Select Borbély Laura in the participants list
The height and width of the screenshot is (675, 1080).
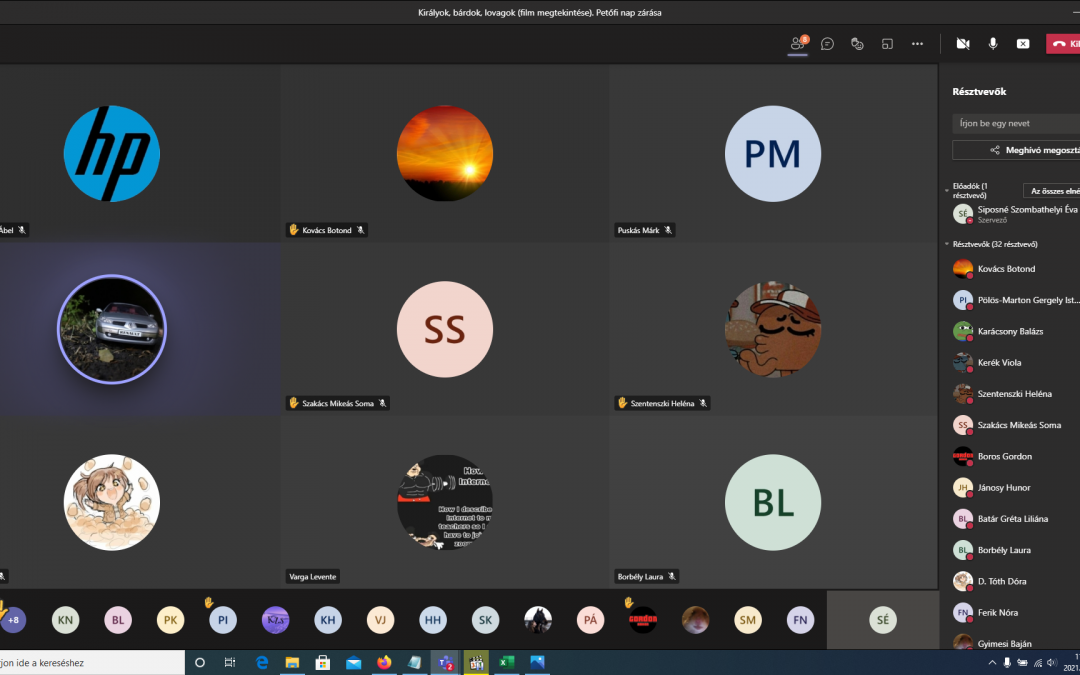(1014, 550)
